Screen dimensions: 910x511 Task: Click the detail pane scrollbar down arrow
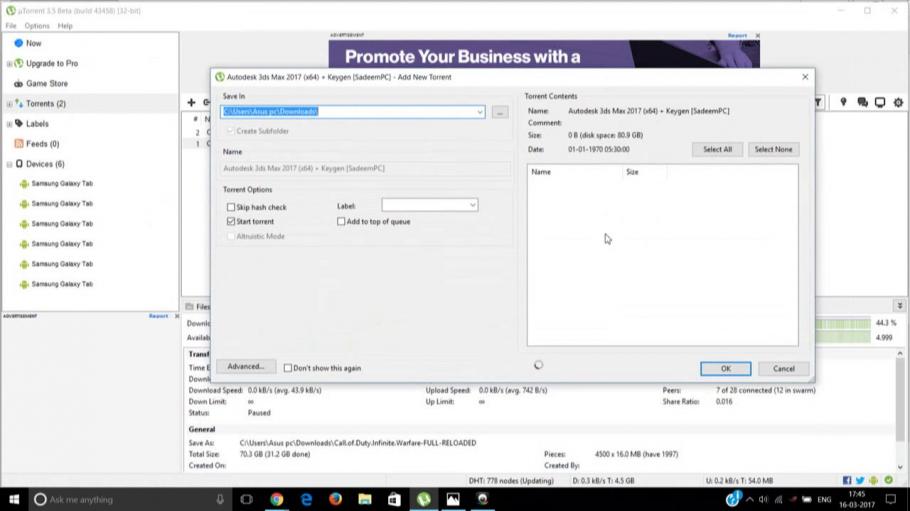900,467
